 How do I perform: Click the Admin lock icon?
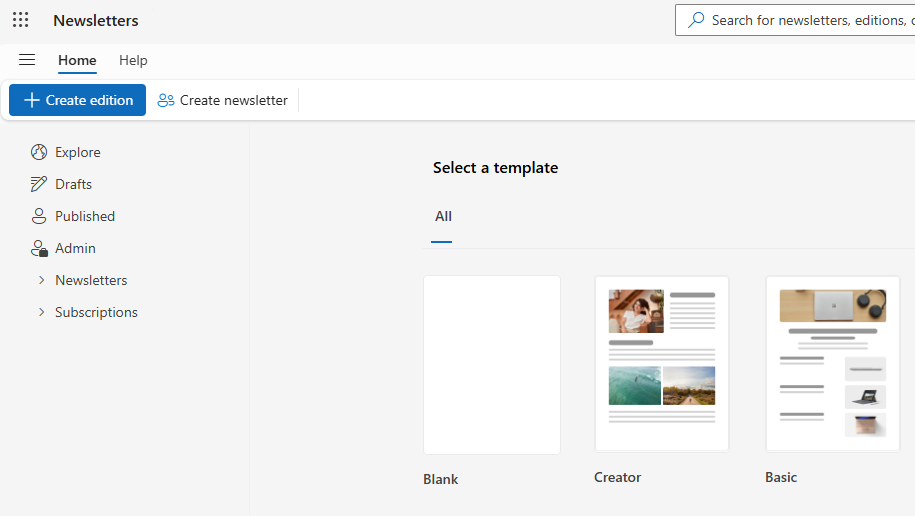pyautogui.click(x=39, y=248)
